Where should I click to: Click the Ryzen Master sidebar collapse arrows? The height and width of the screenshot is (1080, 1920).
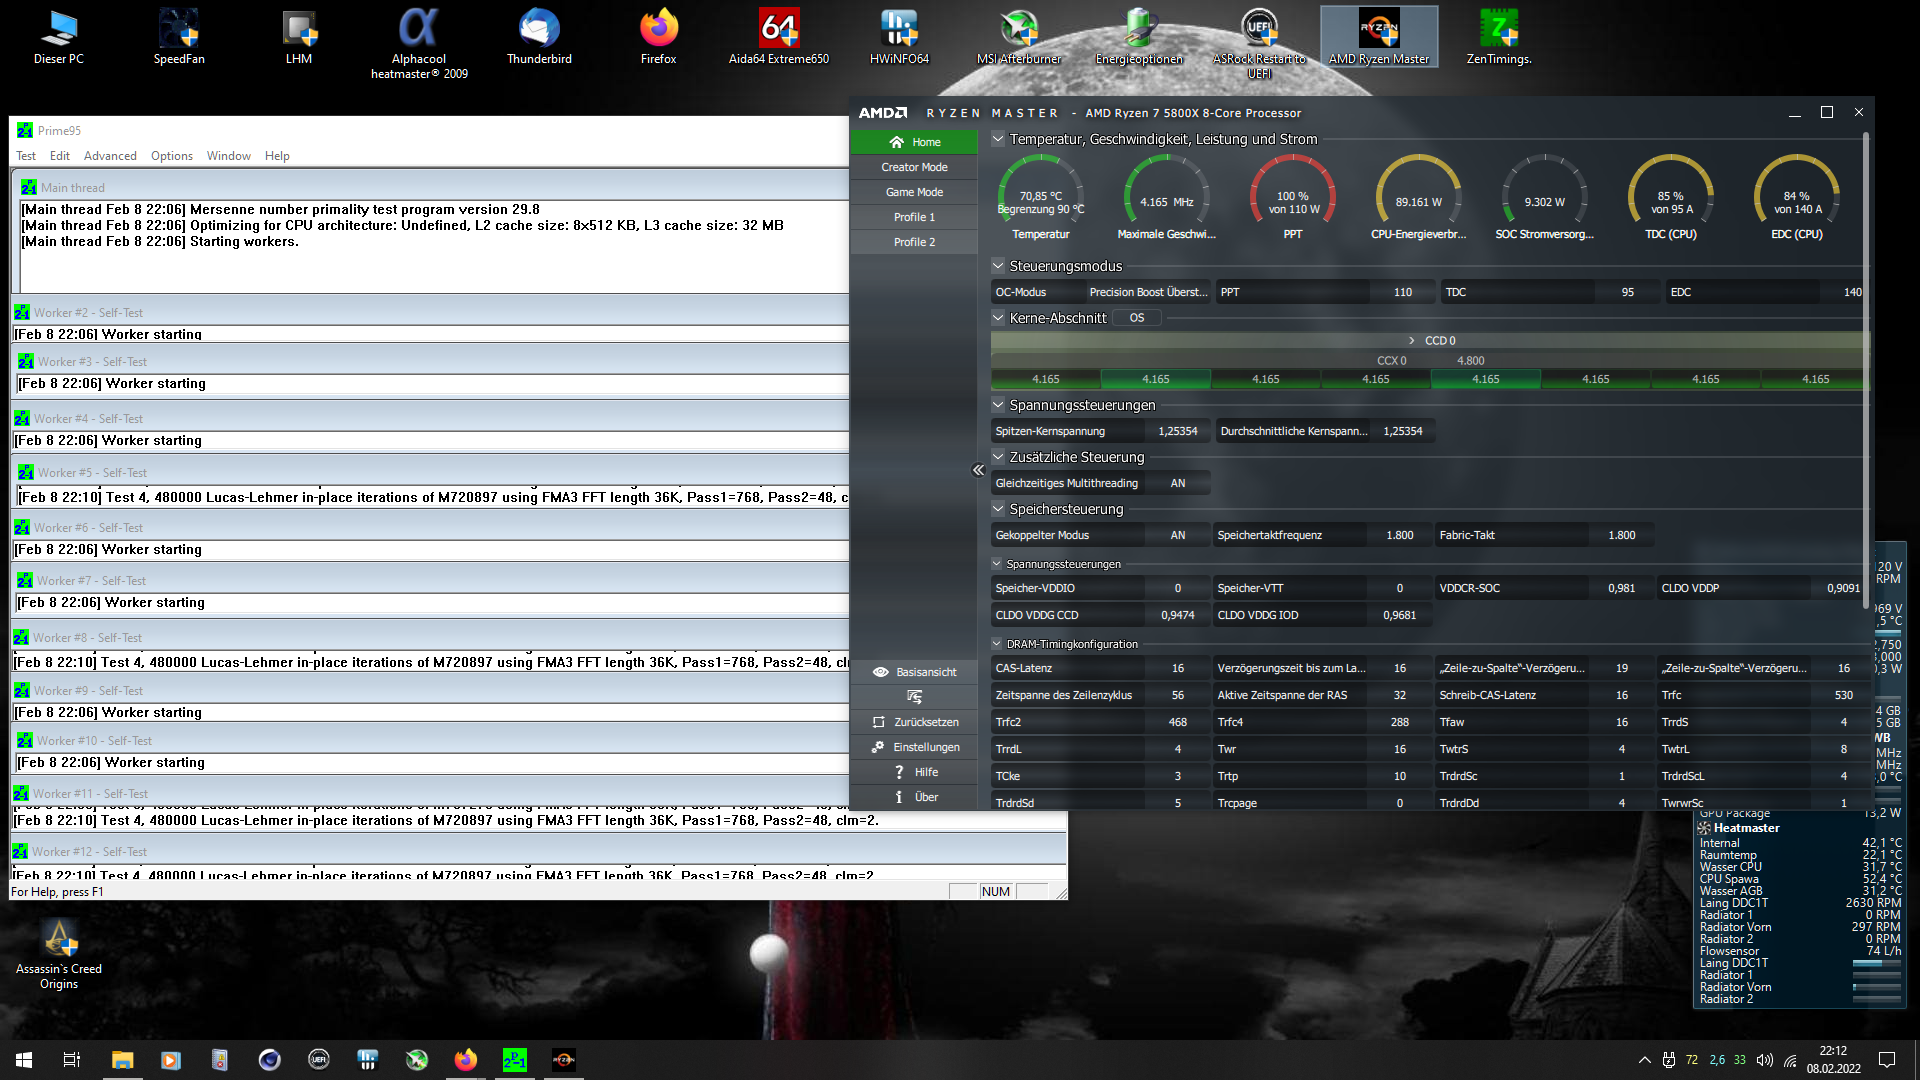tap(978, 470)
